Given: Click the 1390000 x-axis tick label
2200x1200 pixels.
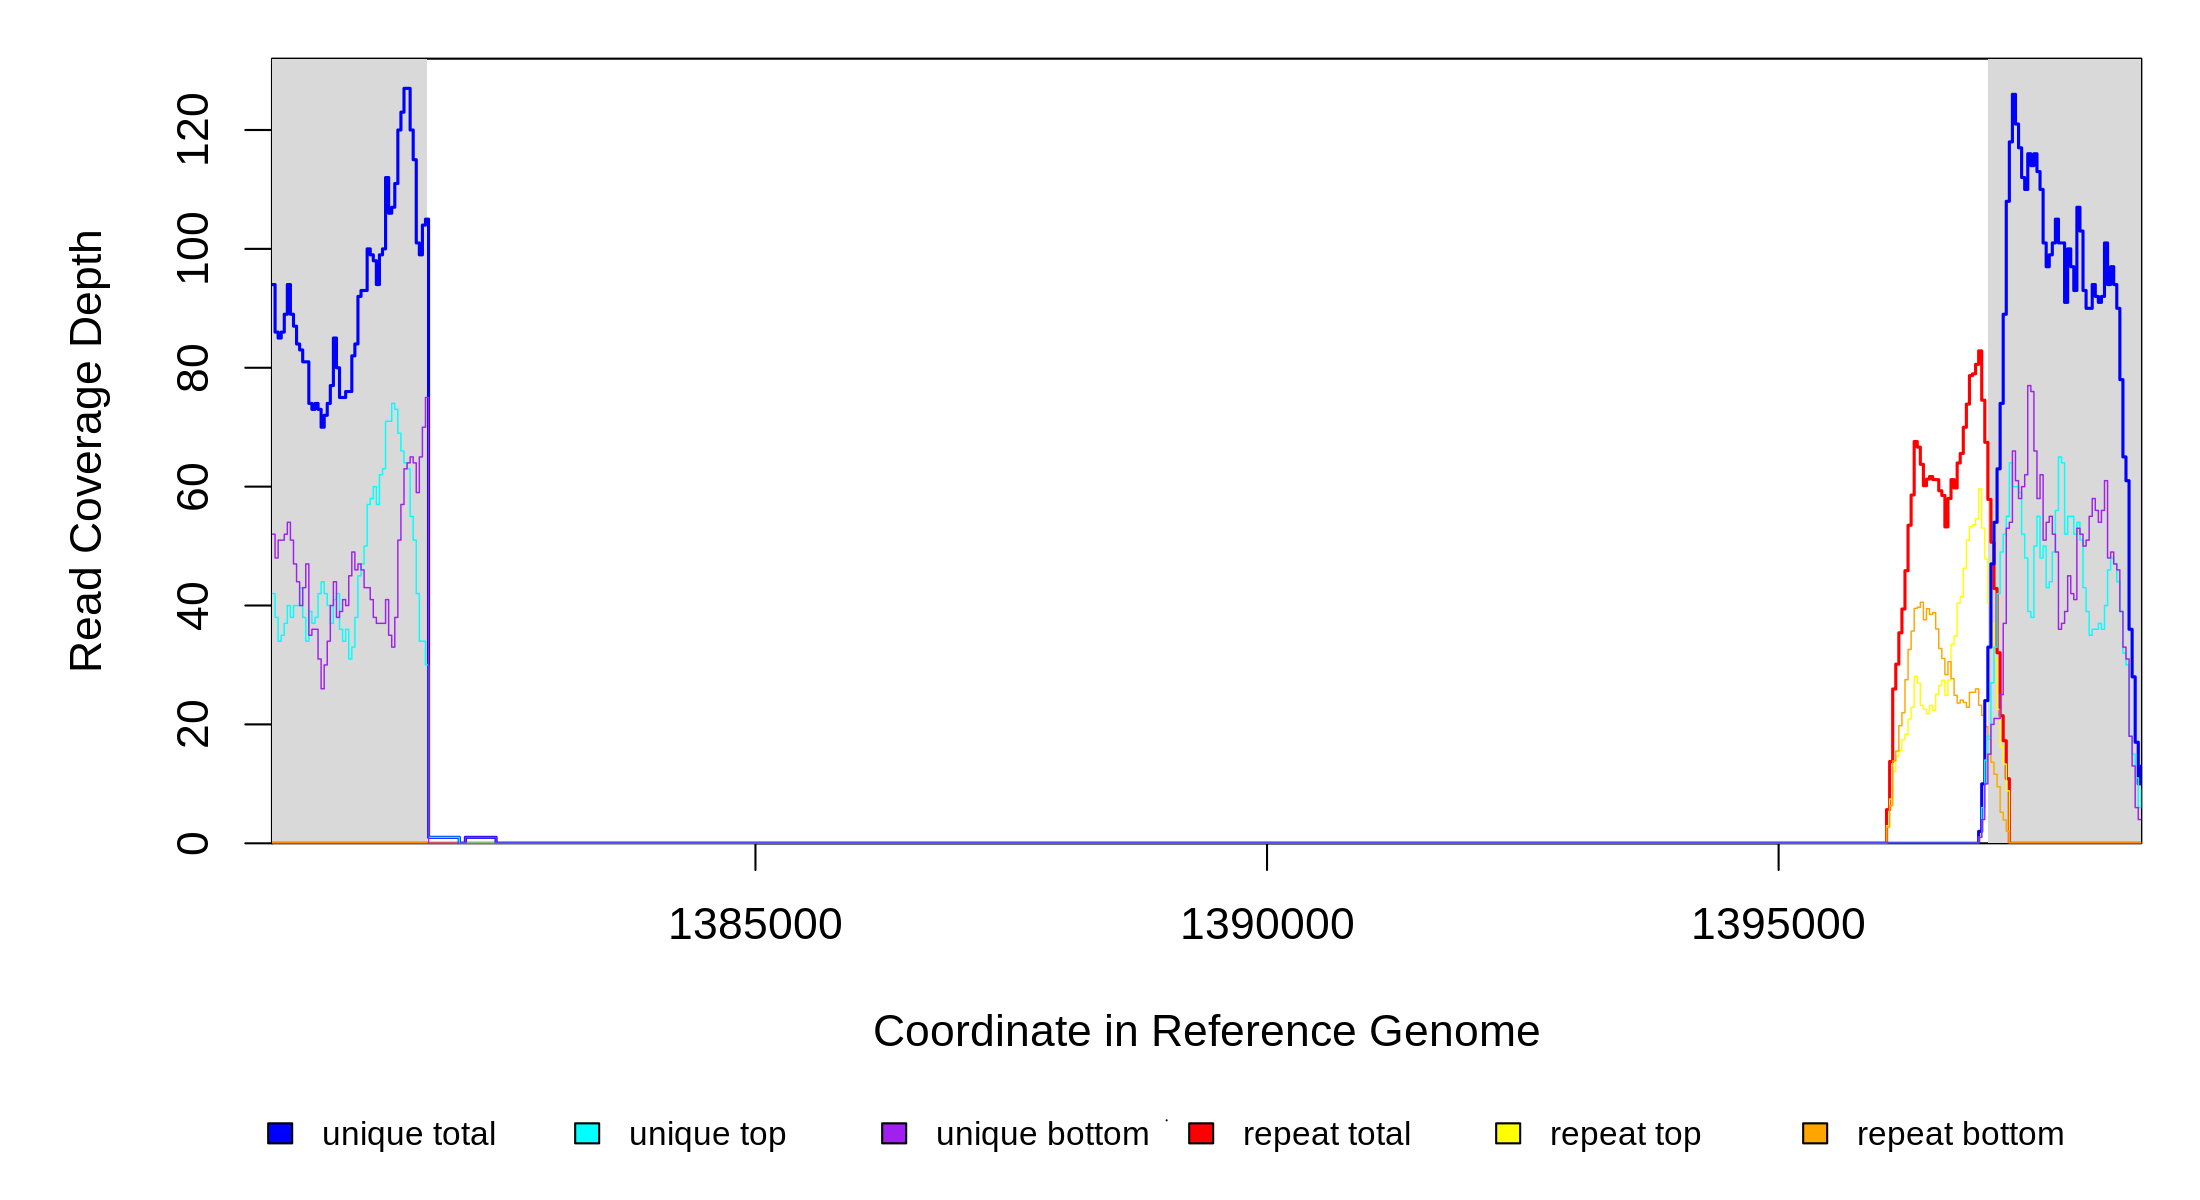Looking at the screenshot, I should tap(1267, 925).
